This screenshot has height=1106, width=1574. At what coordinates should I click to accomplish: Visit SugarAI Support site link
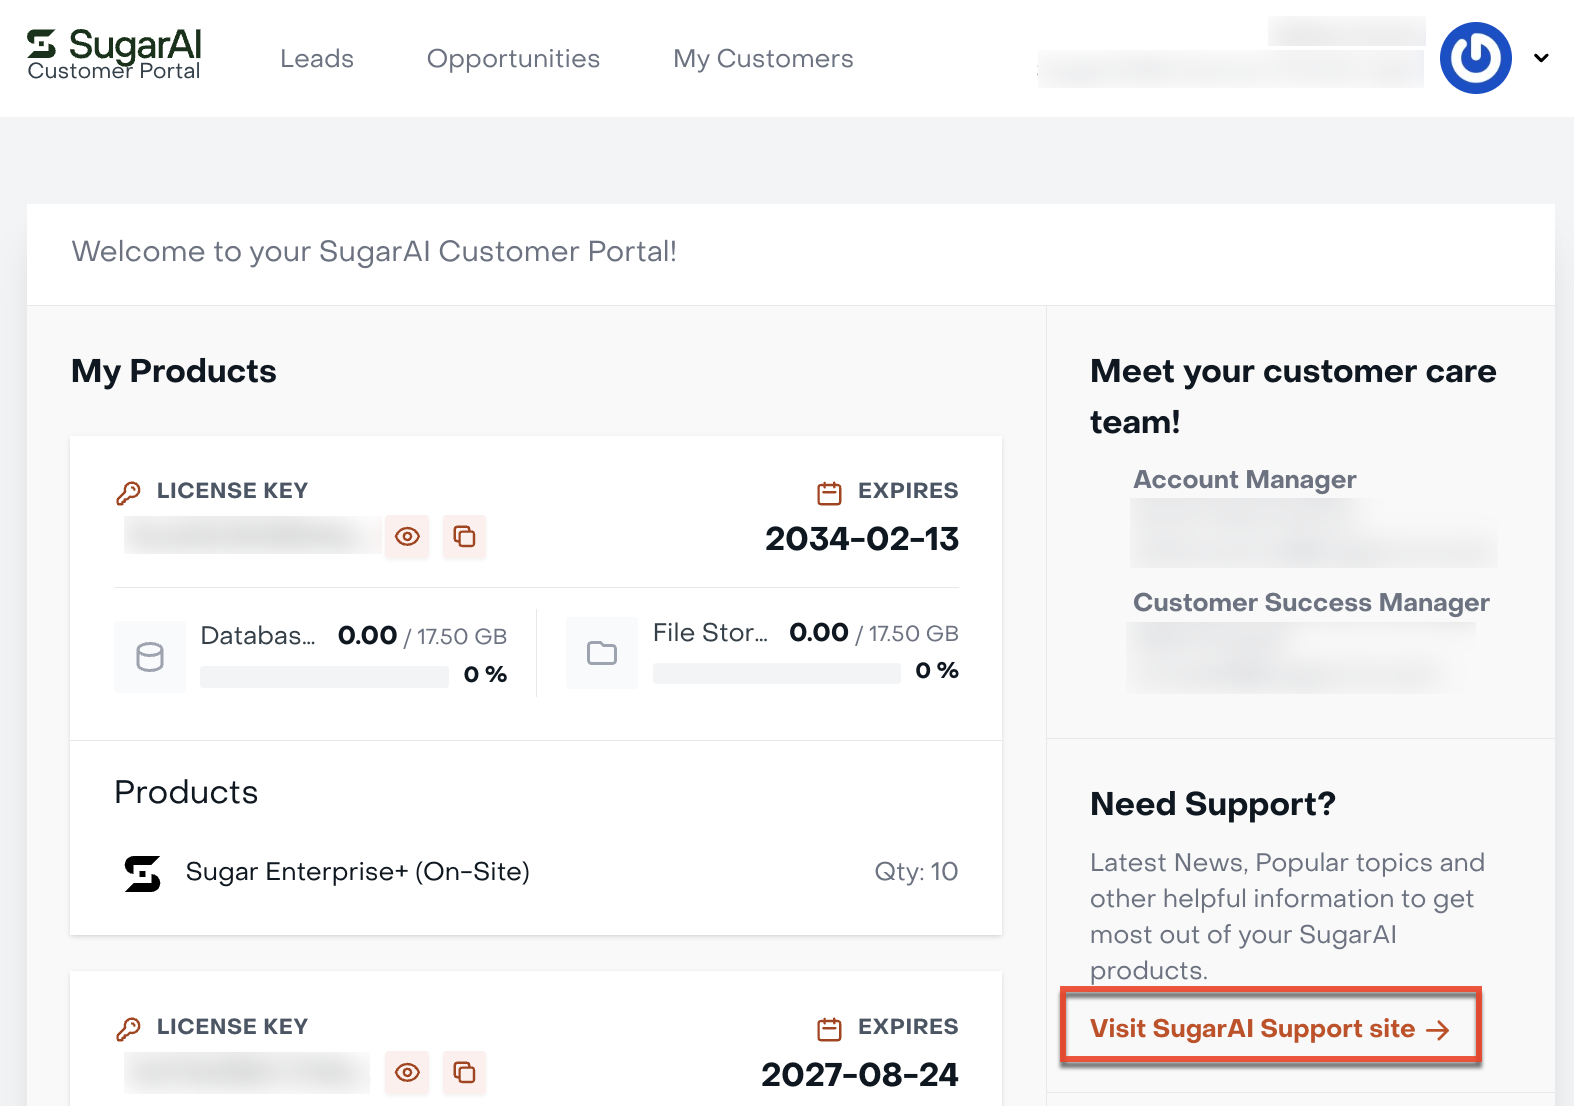click(x=1270, y=1028)
